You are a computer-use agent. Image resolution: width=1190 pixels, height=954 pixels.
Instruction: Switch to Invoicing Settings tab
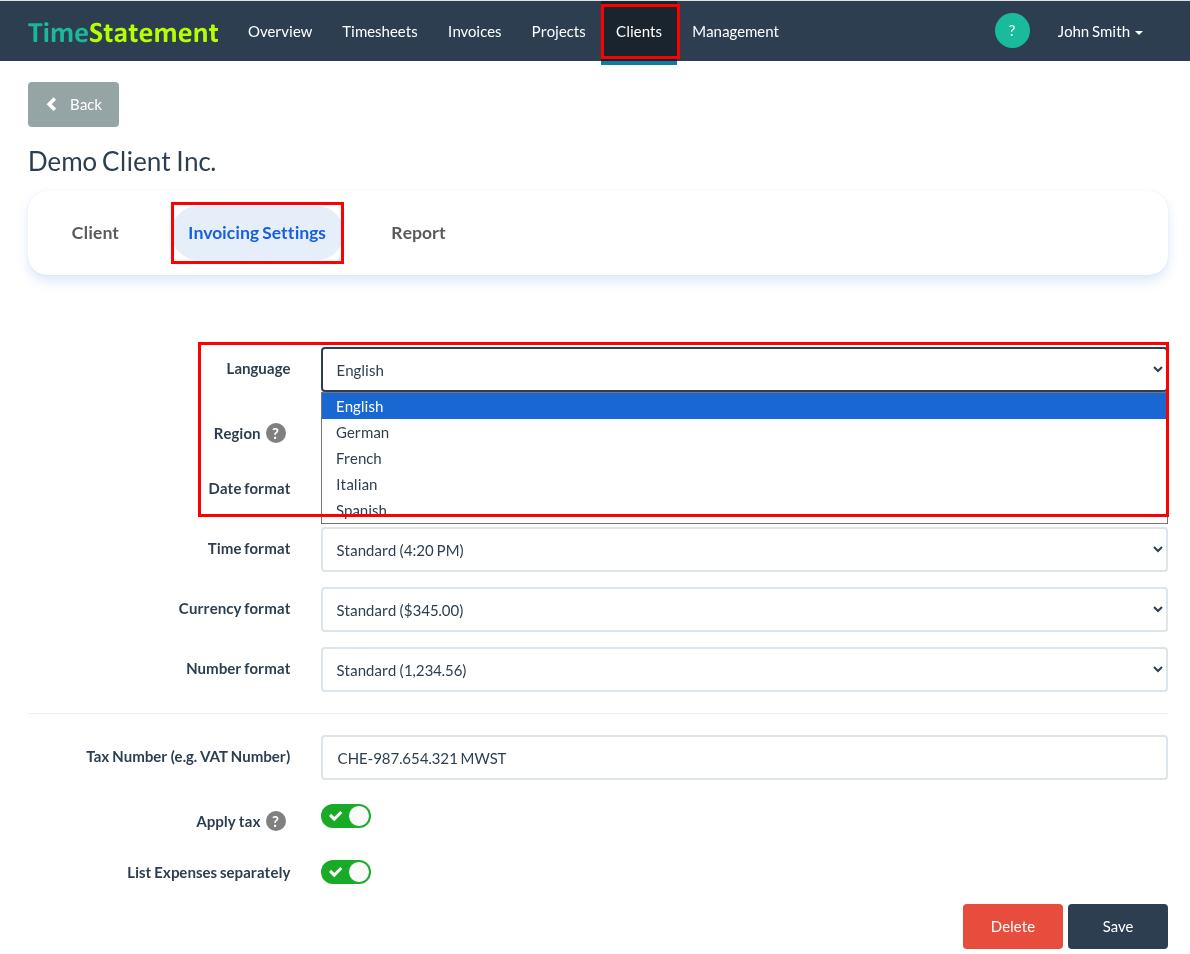point(257,233)
